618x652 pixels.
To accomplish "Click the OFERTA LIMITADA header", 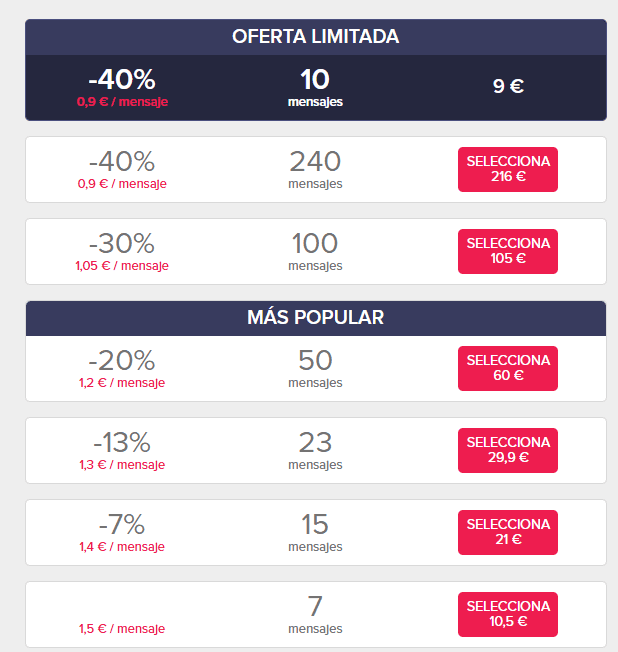I will (x=315, y=37).
